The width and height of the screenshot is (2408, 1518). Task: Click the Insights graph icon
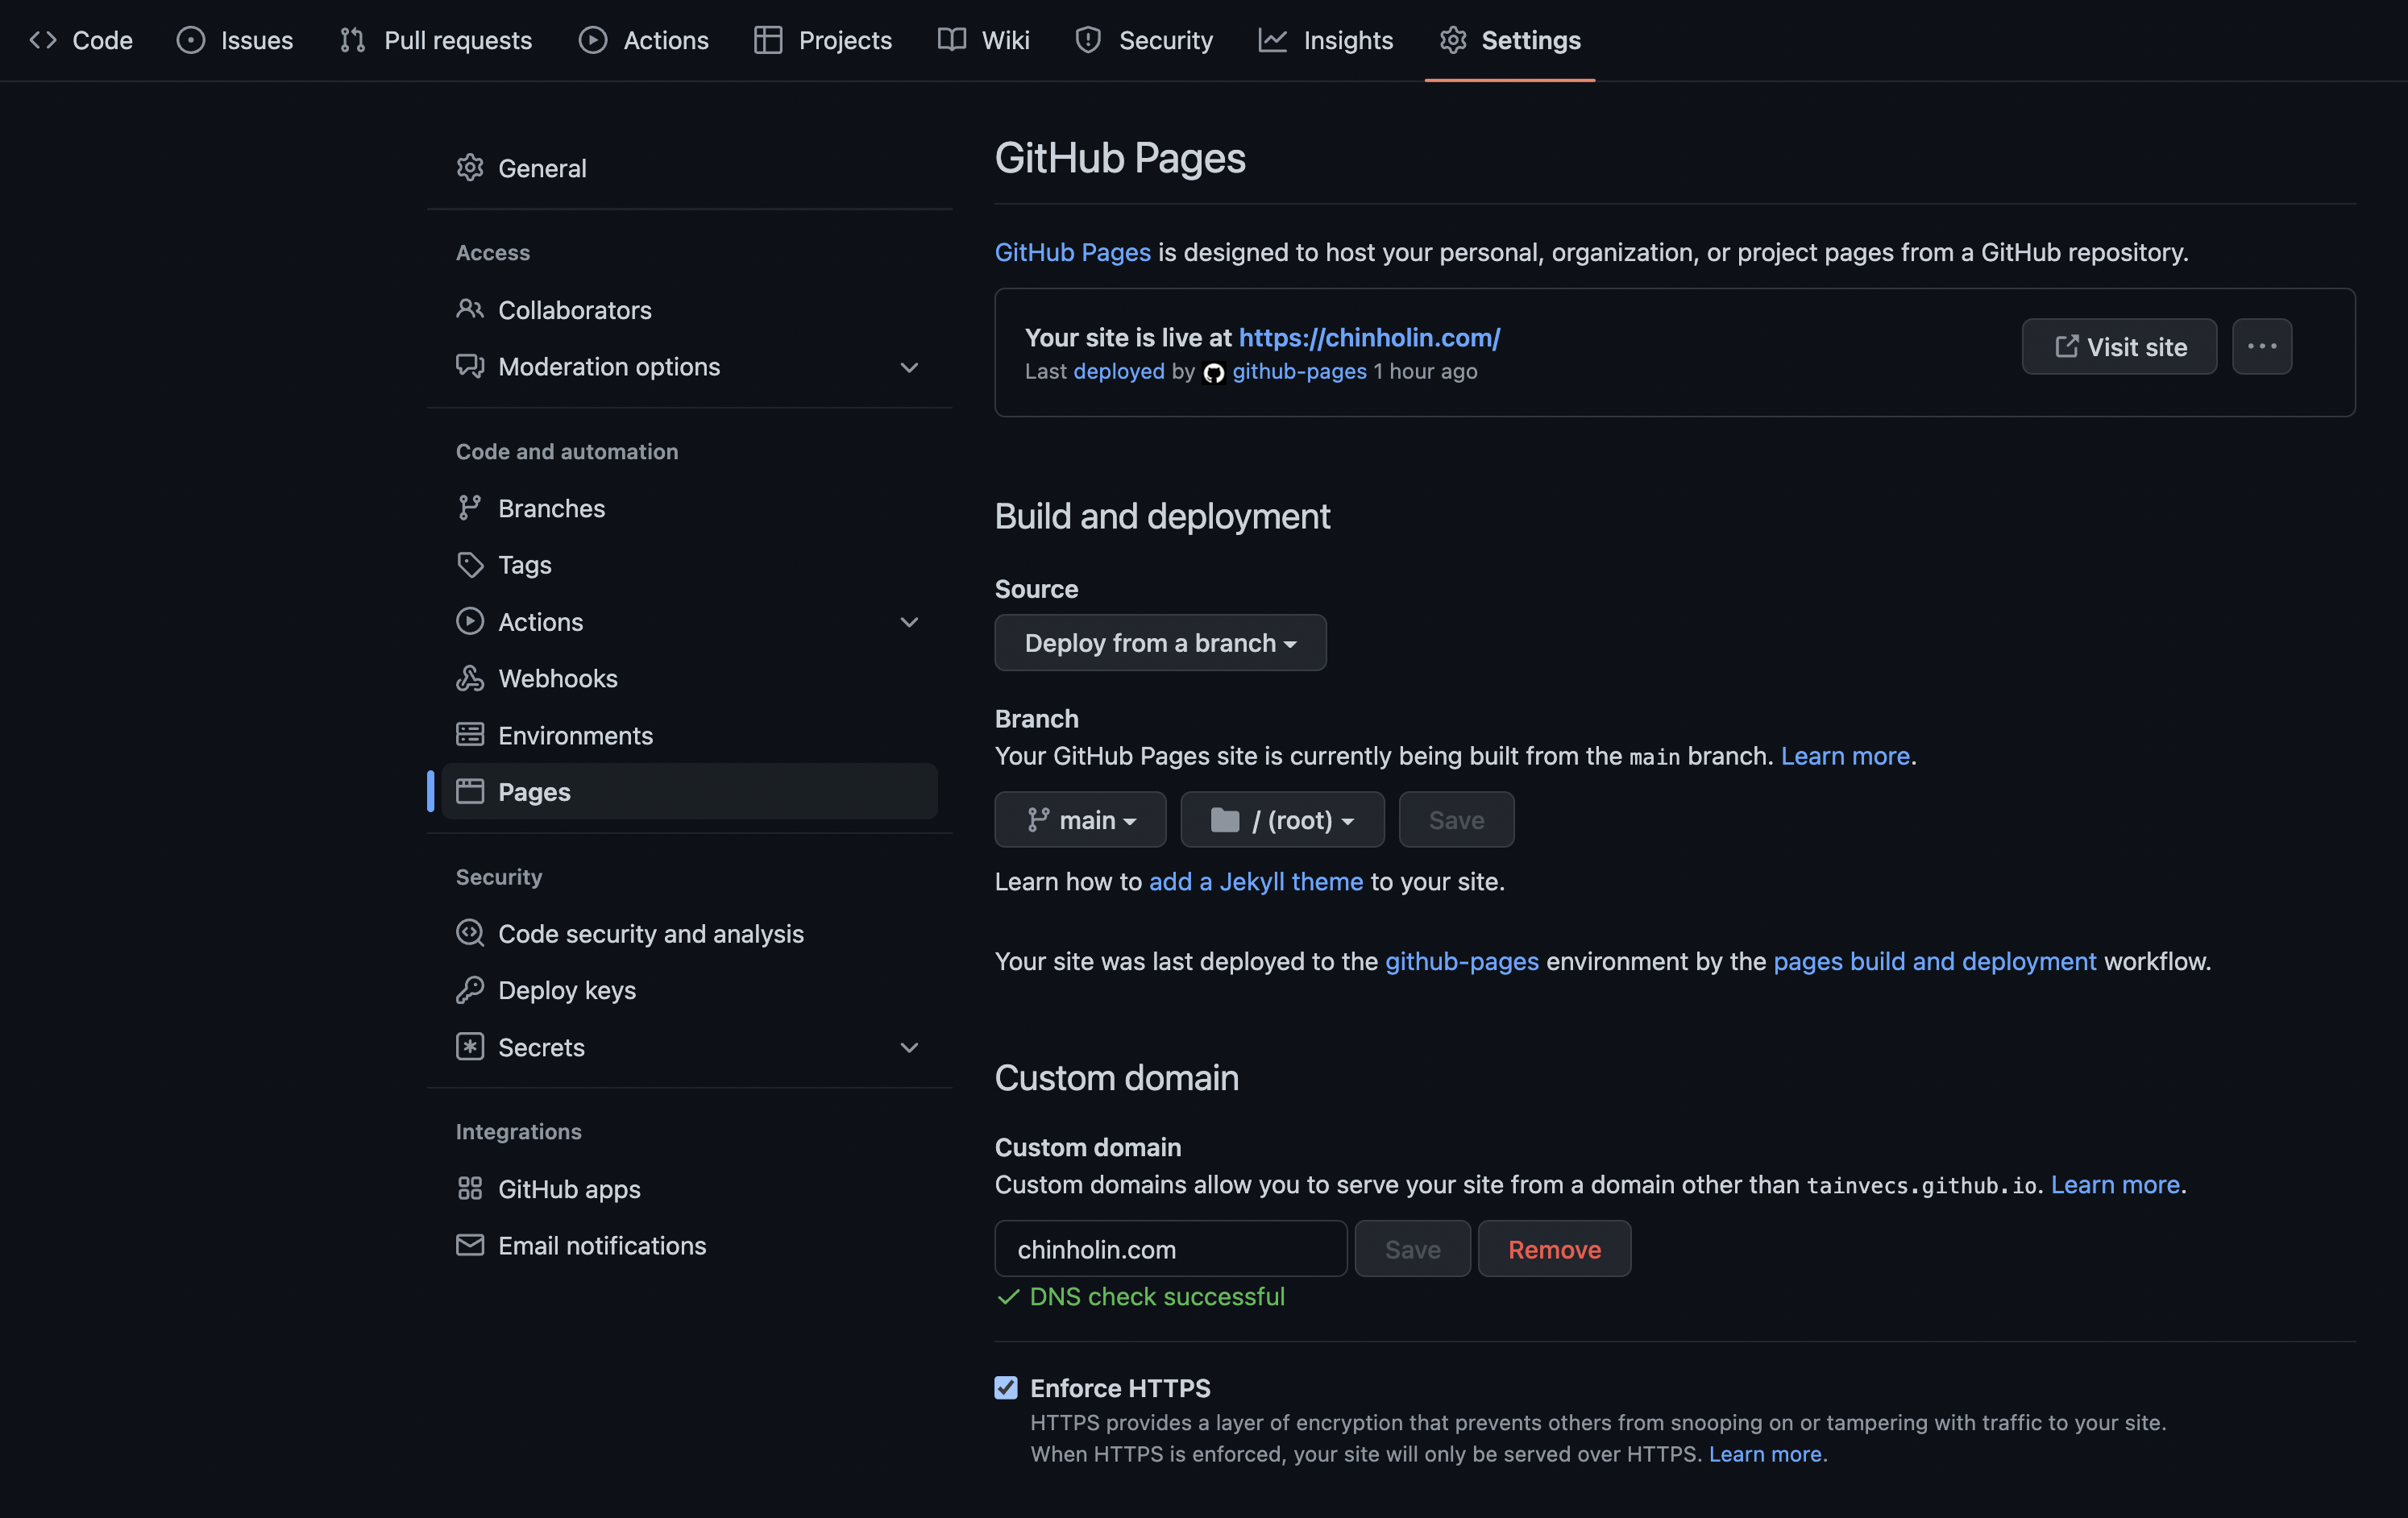1272,40
